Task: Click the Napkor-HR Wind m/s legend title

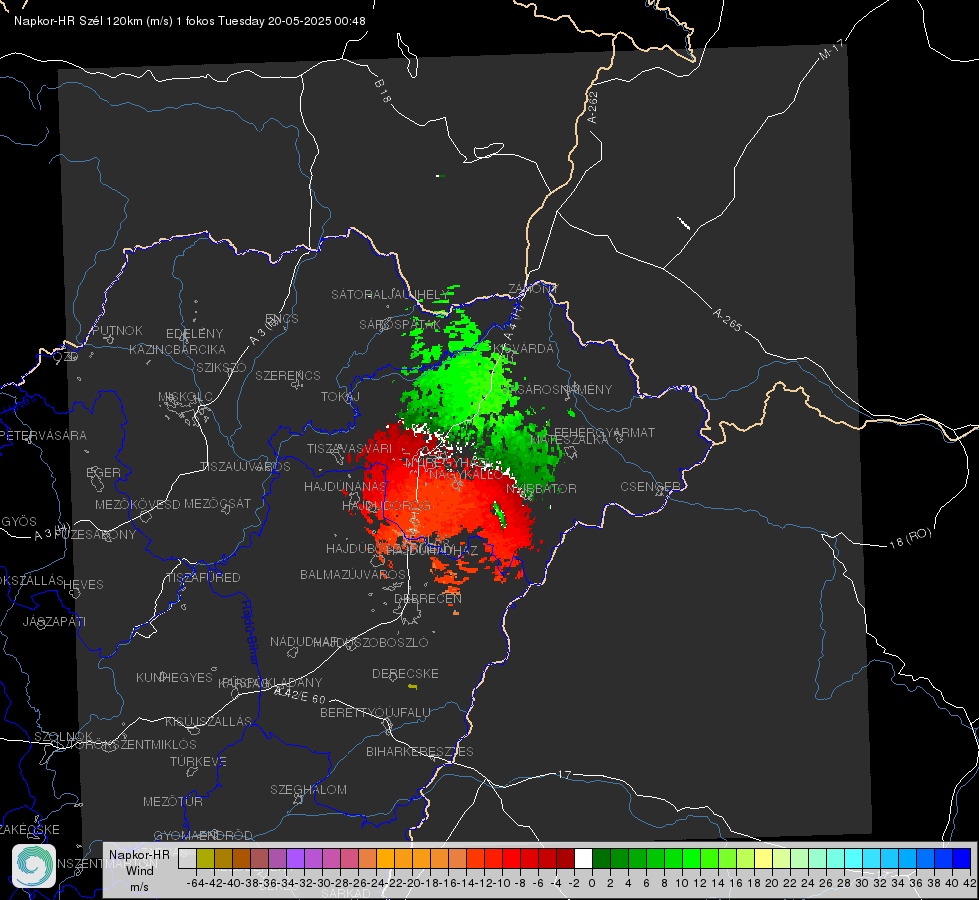Action: tap(139, 870)
